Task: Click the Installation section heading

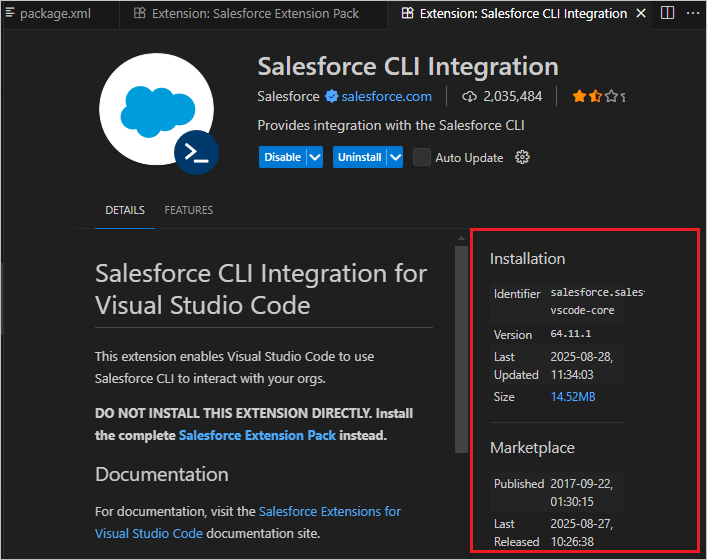Action: click(x=527, y=259)
